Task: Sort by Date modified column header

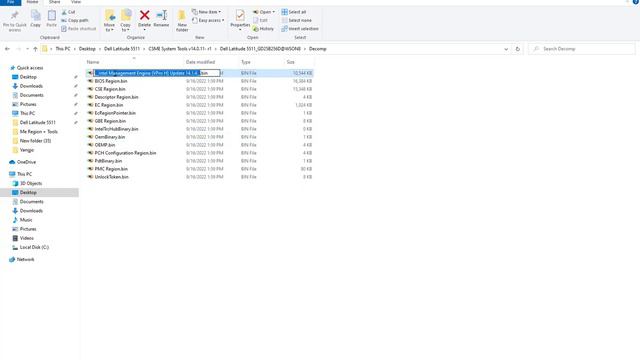Action: [200, 62]
